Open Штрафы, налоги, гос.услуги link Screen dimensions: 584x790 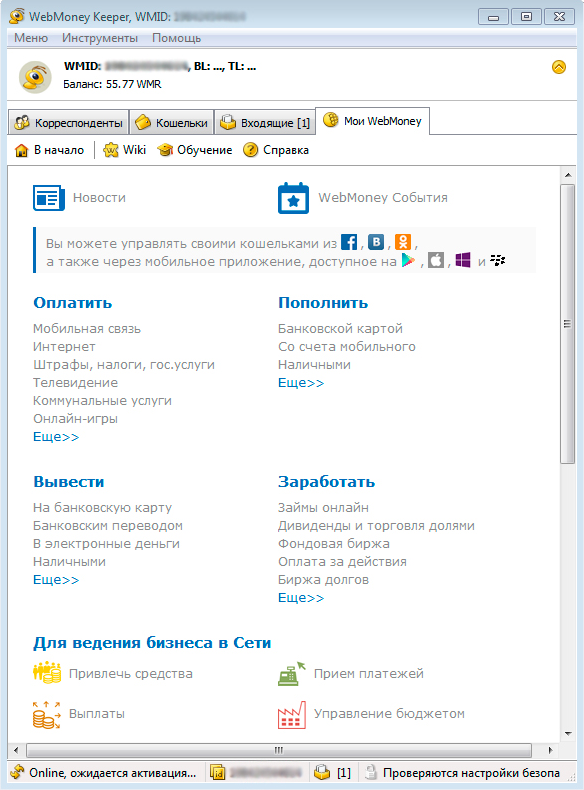click(124, 365)
